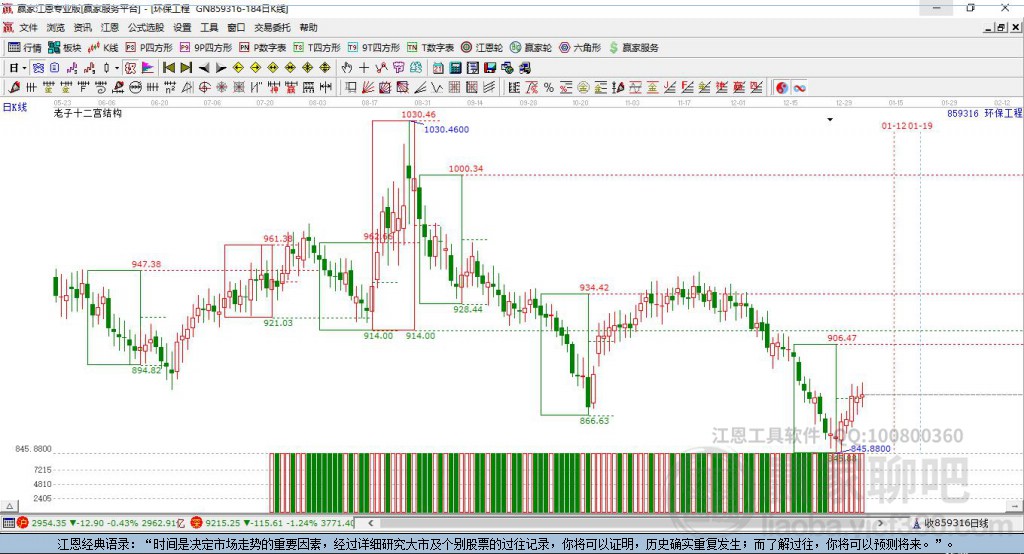Click the horizontal chart scrollbar track
This screenshot has width=1024, height=554.
tap(627, 523)
